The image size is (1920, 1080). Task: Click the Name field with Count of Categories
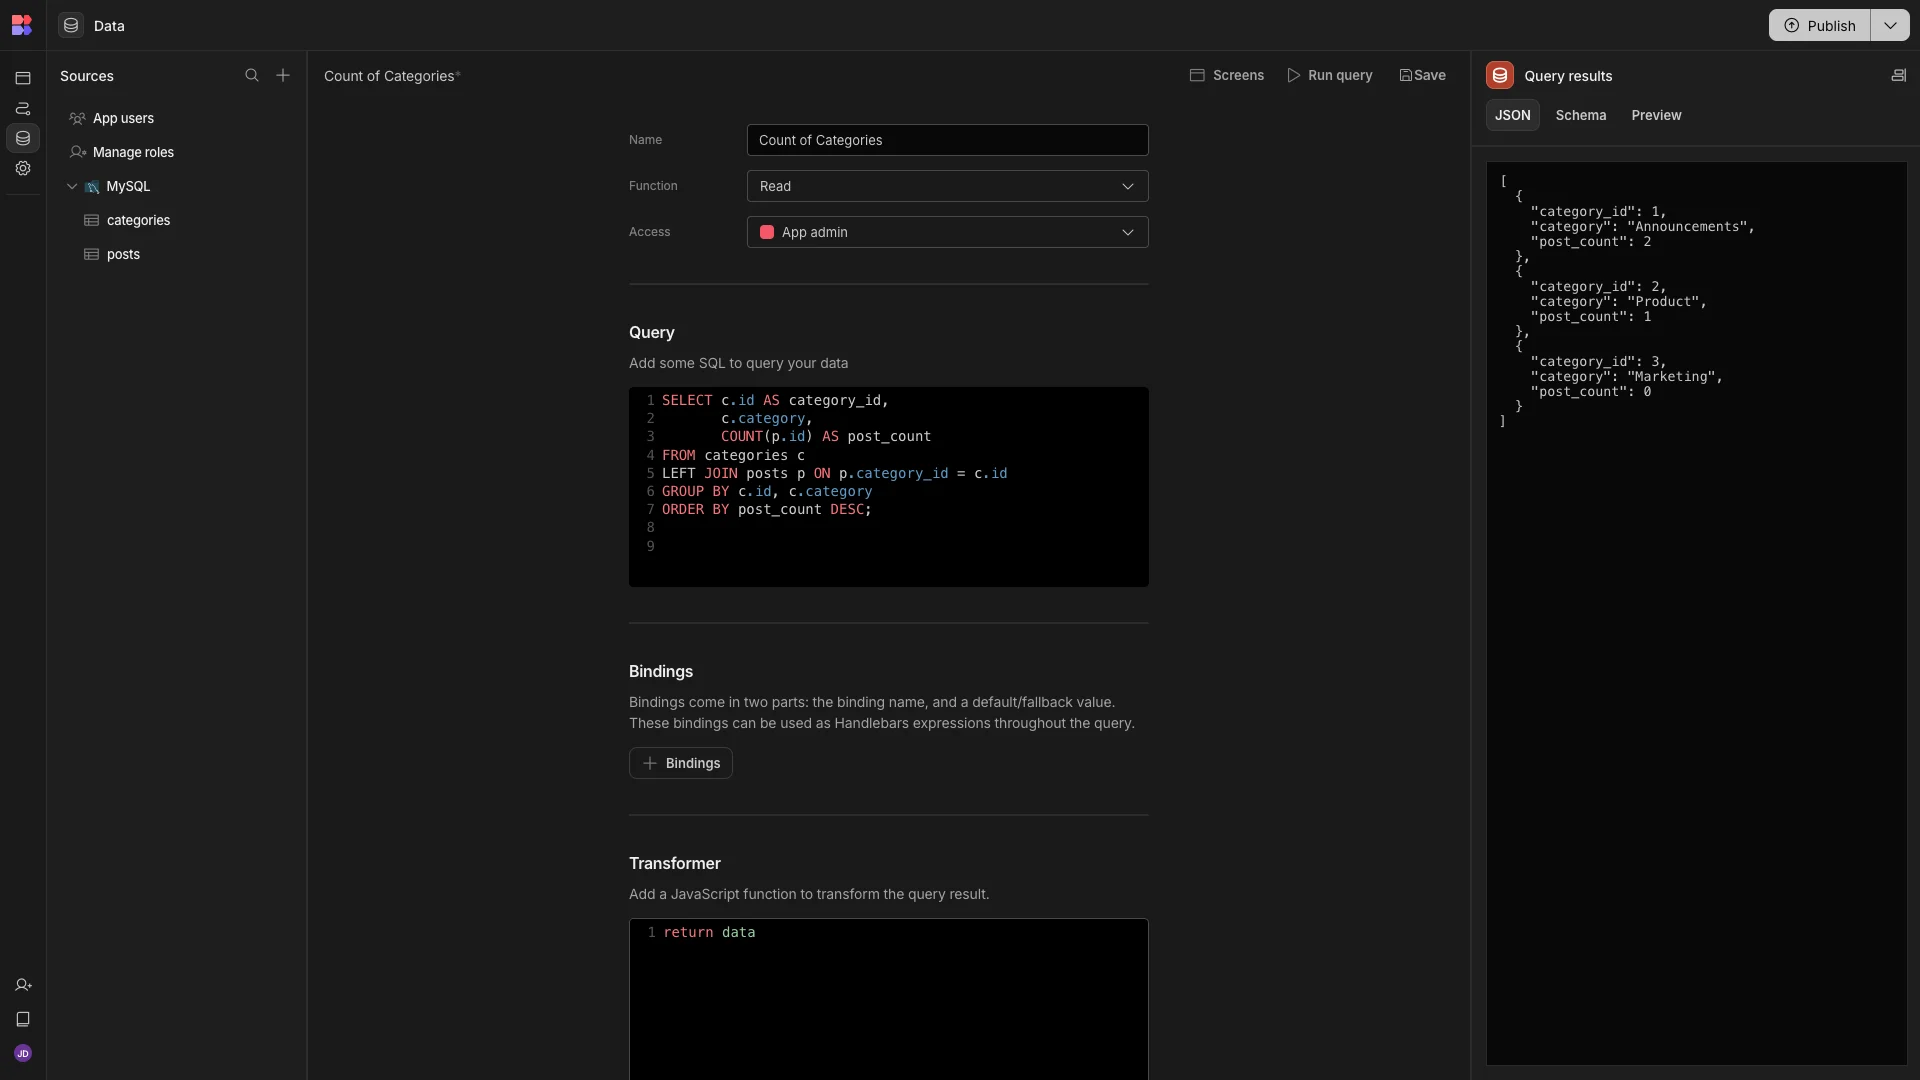tap(947, 140)
